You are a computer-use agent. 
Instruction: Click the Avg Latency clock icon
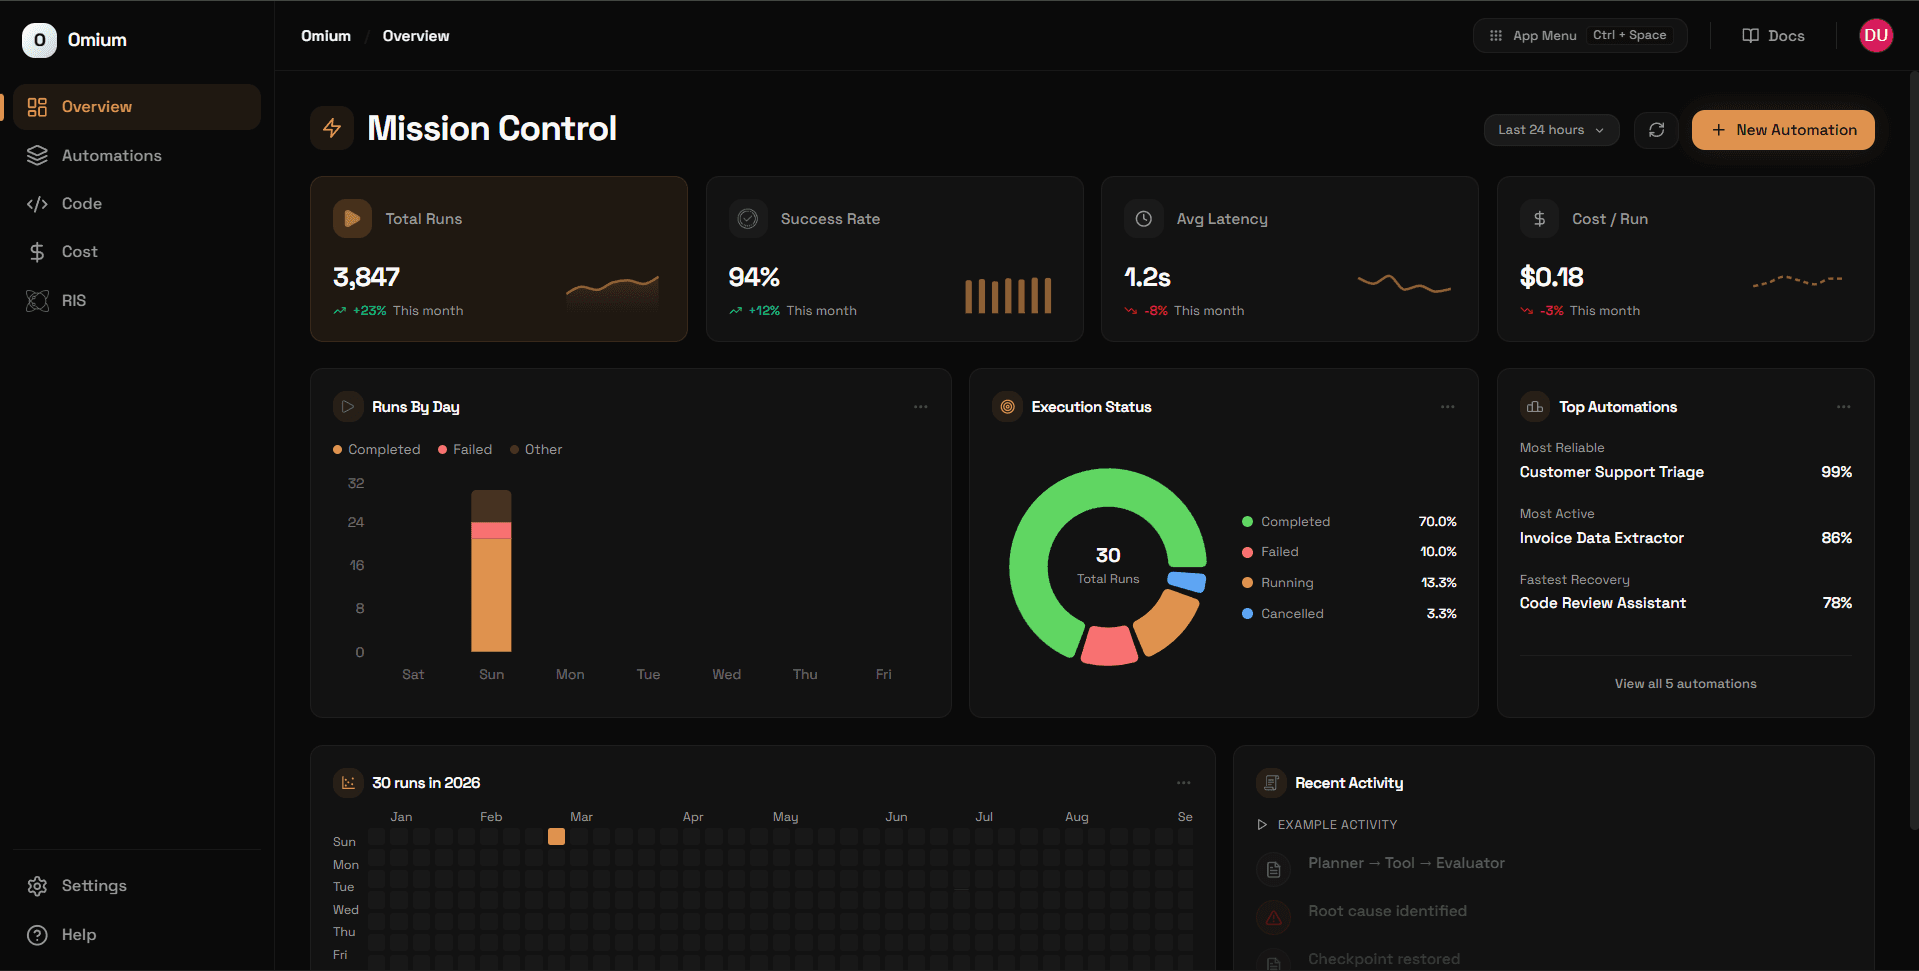click(1144, 218)
